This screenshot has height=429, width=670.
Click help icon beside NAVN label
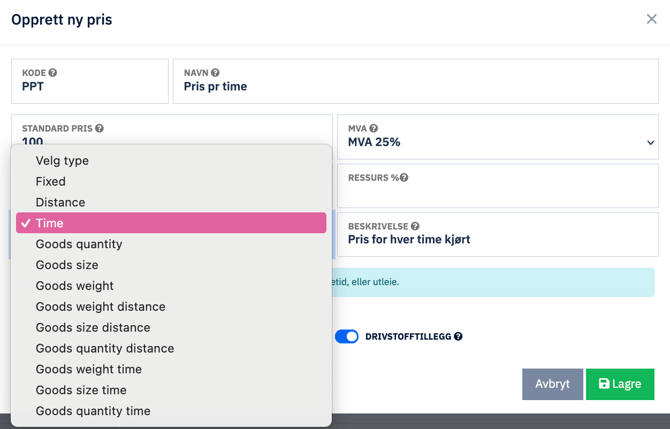215,73
